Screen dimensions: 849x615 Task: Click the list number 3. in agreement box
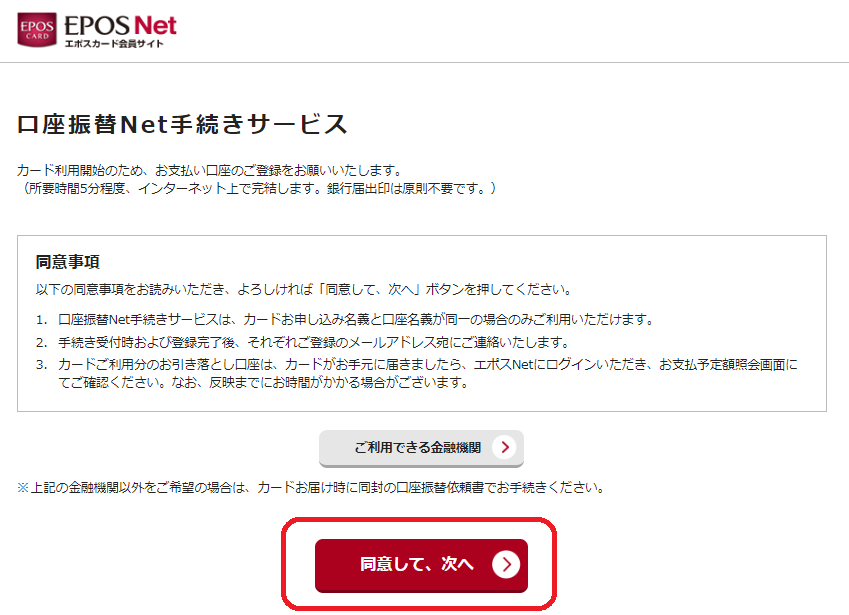tap(42, 365)
